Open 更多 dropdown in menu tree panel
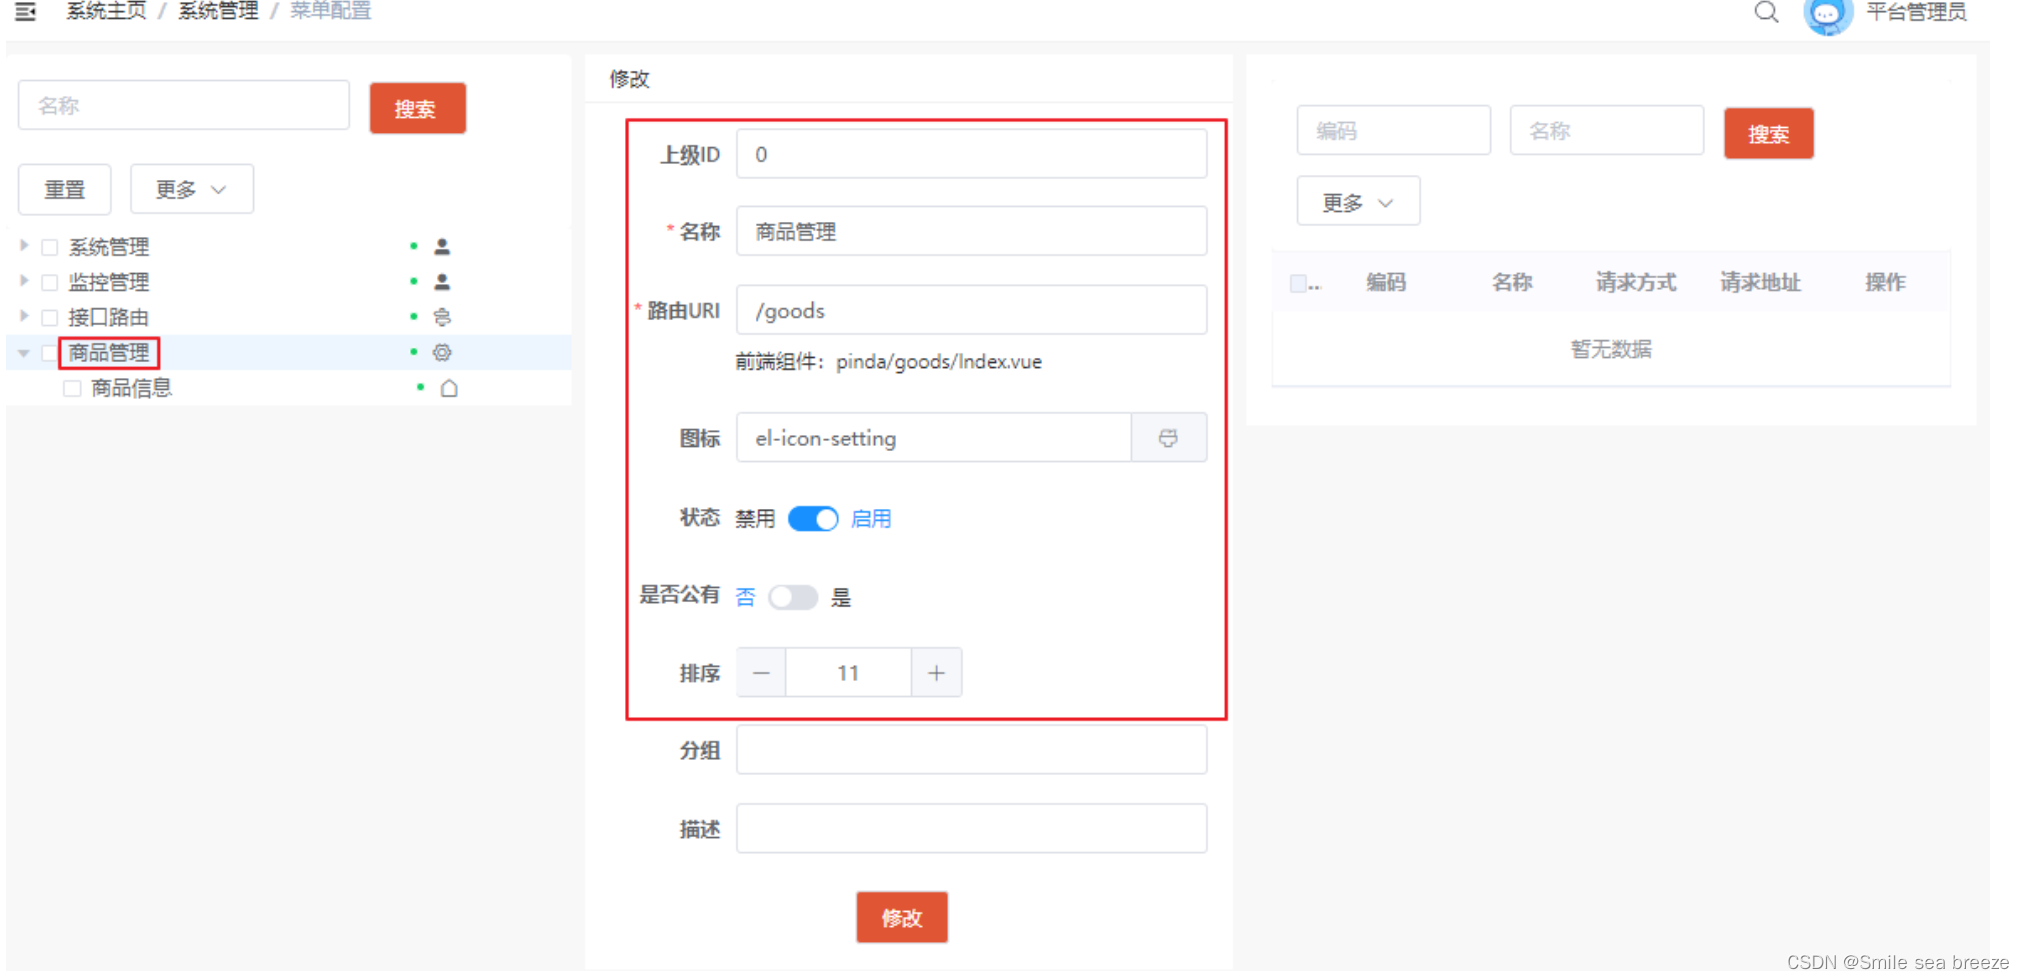 point(192,189)
